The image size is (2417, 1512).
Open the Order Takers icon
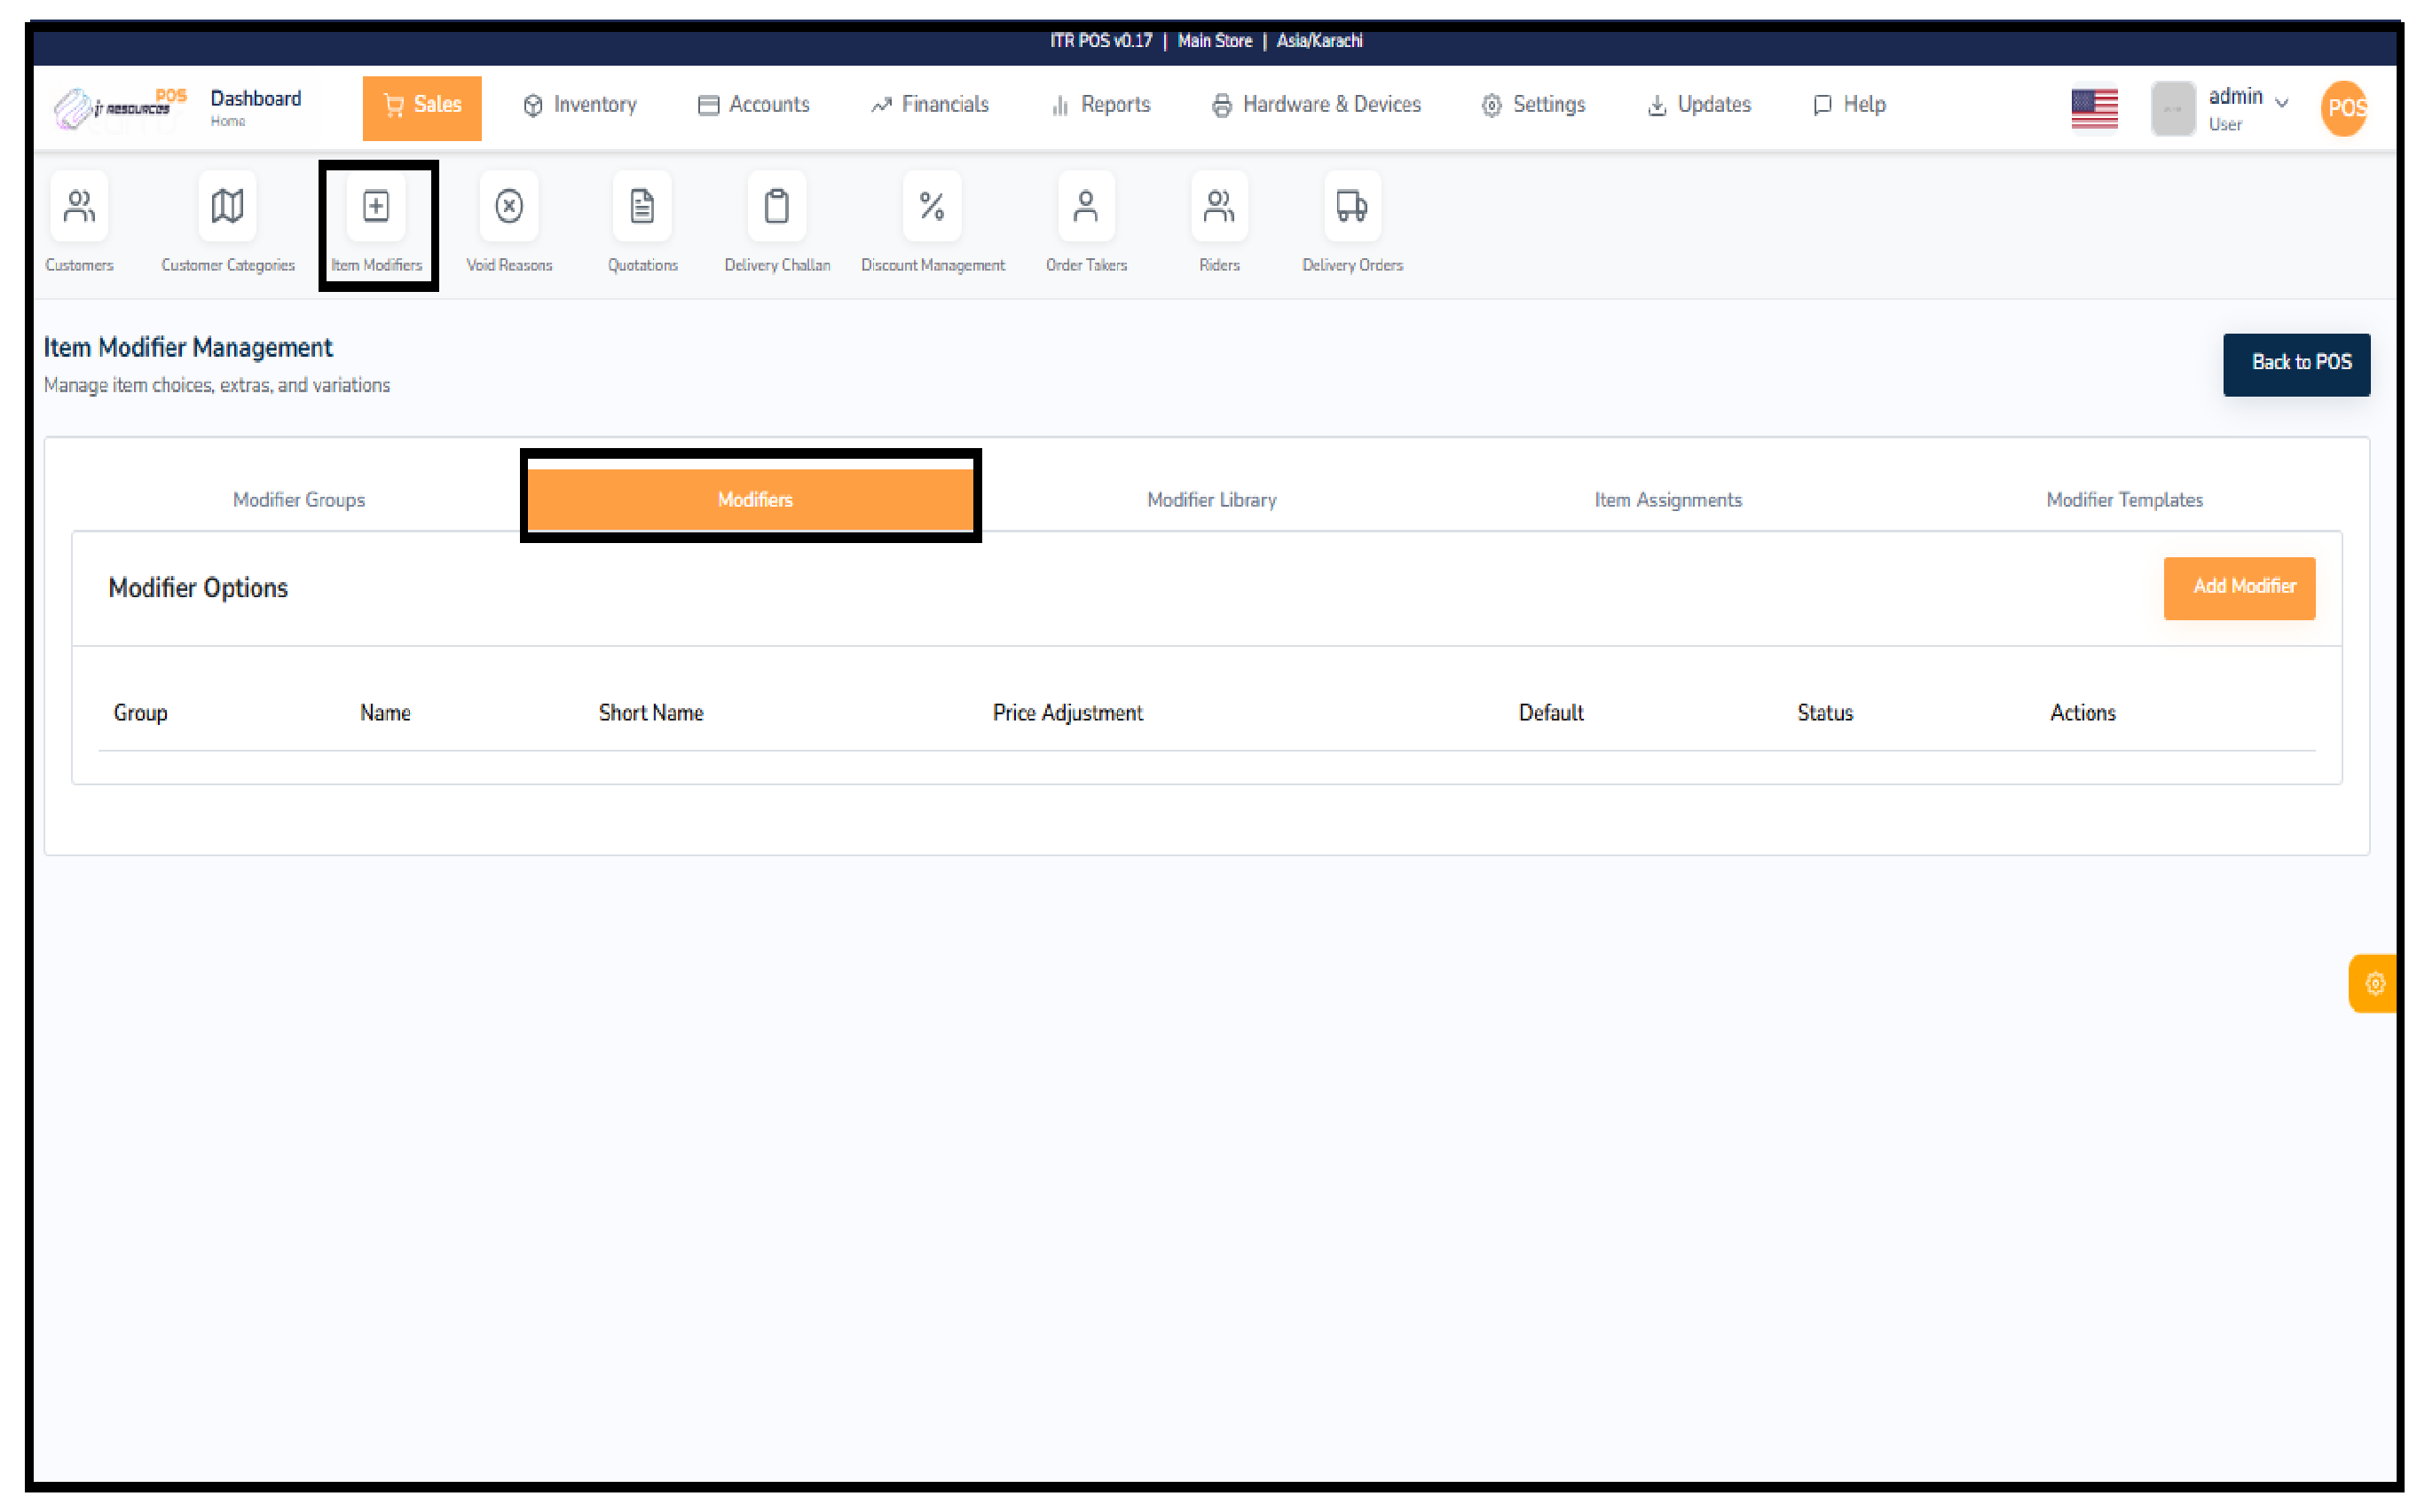[1086, 207]
